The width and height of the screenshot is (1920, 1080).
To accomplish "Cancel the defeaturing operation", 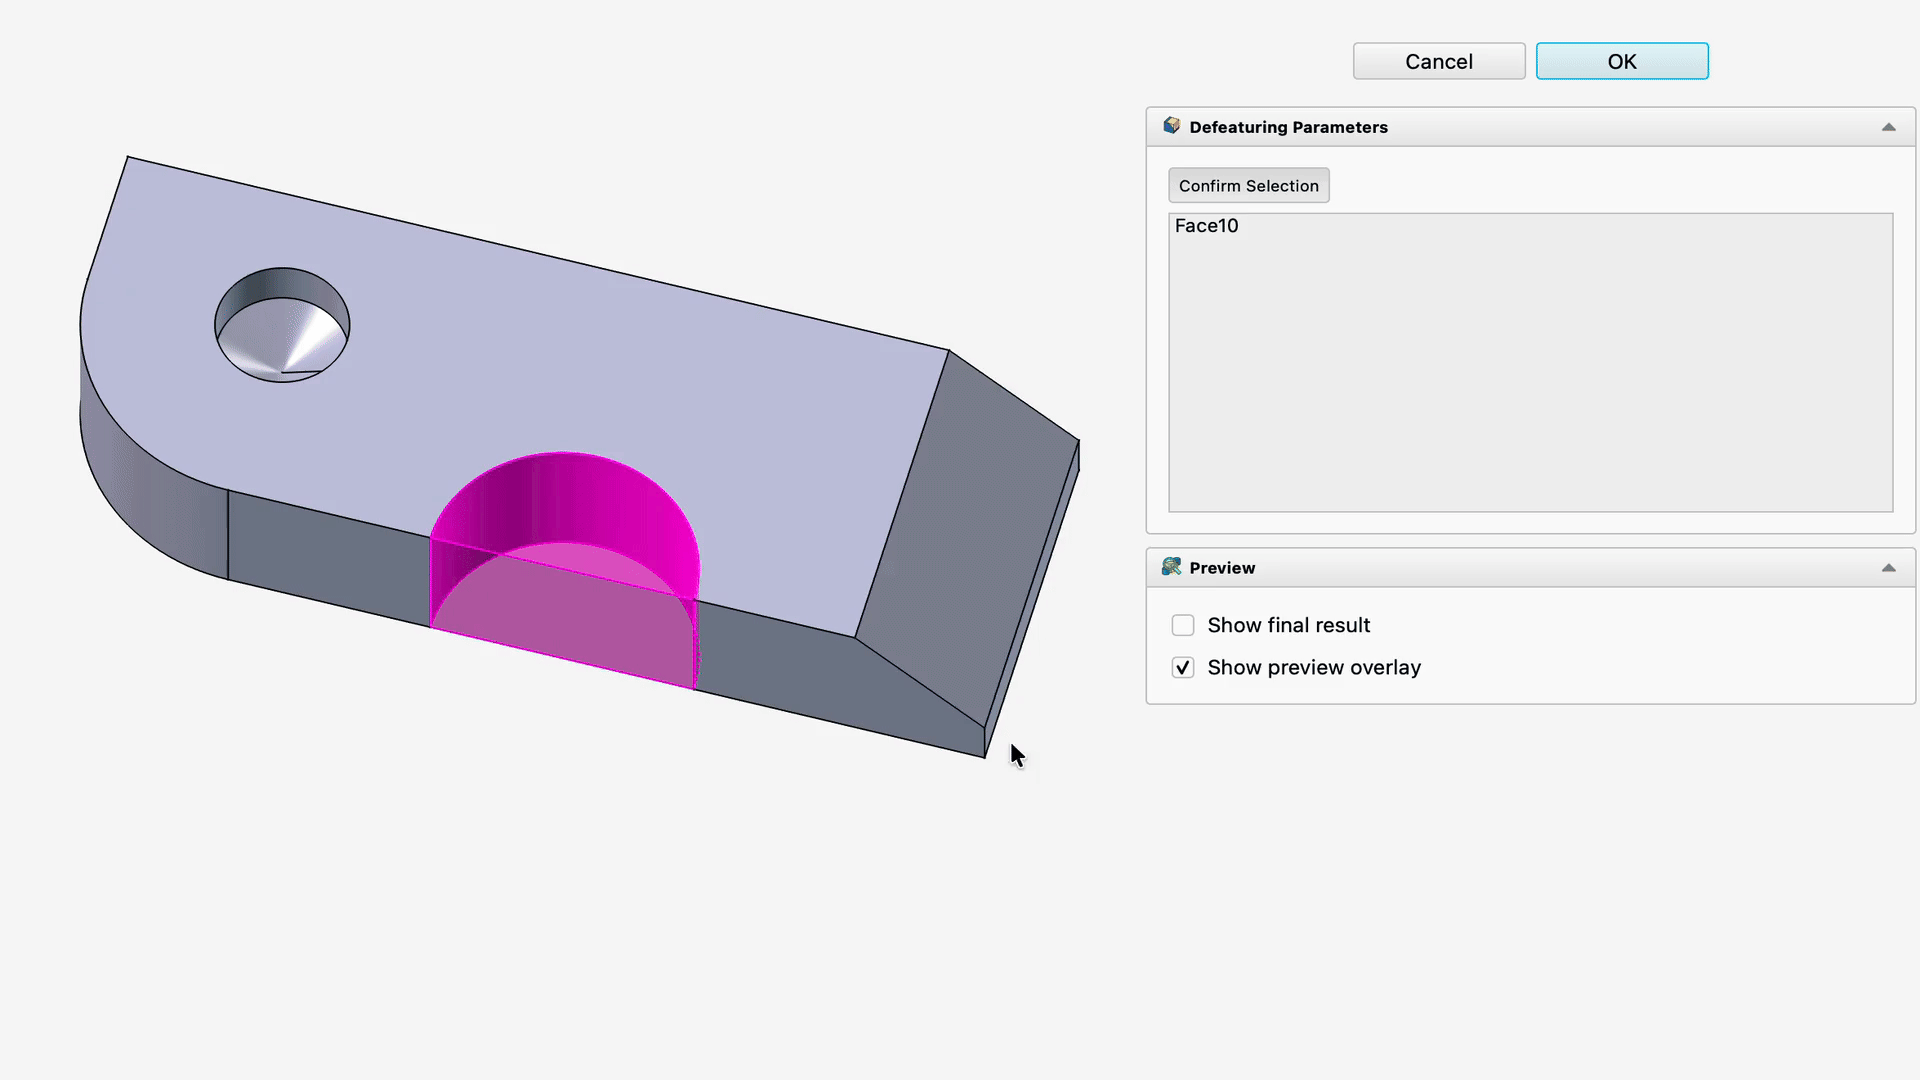I will pyautogui.click(x=1438, y=61).
